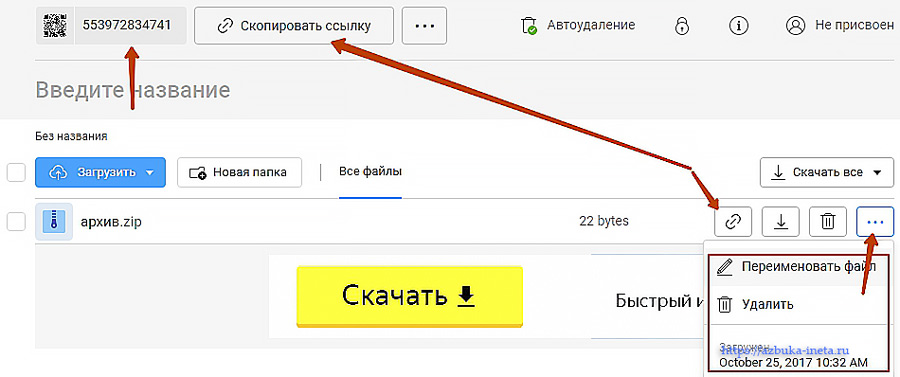Click the padlock password icon
Viewport: 900px width, 377px height.
tap(681, 26)
